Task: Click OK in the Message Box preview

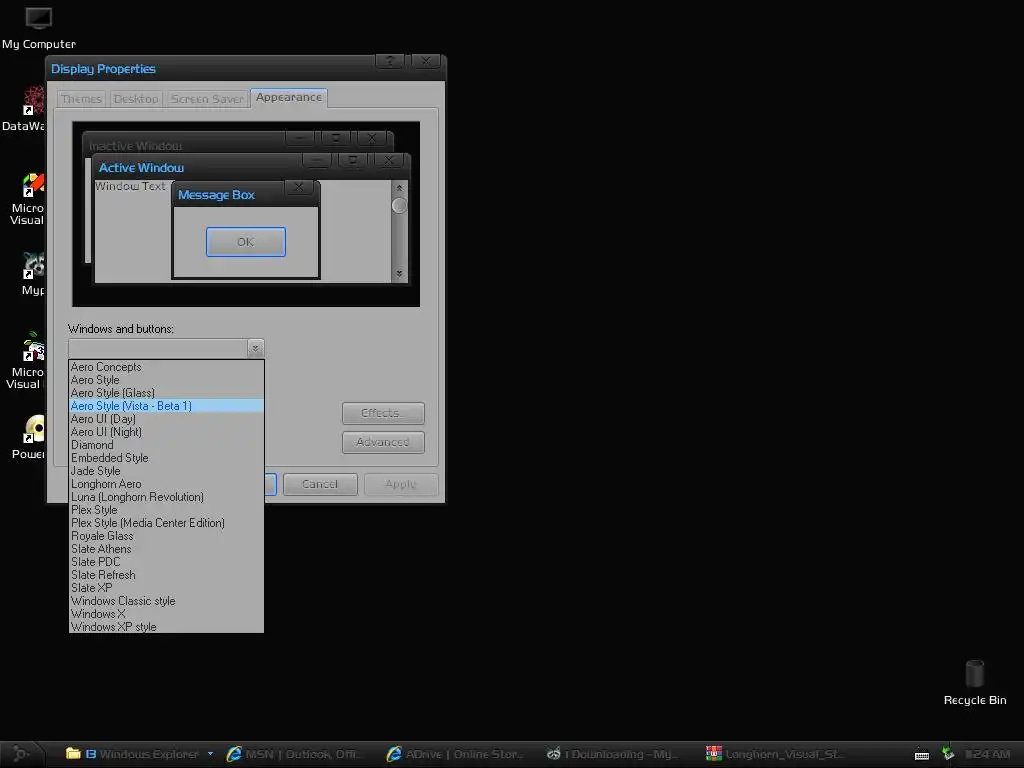Action: [246, 242]
